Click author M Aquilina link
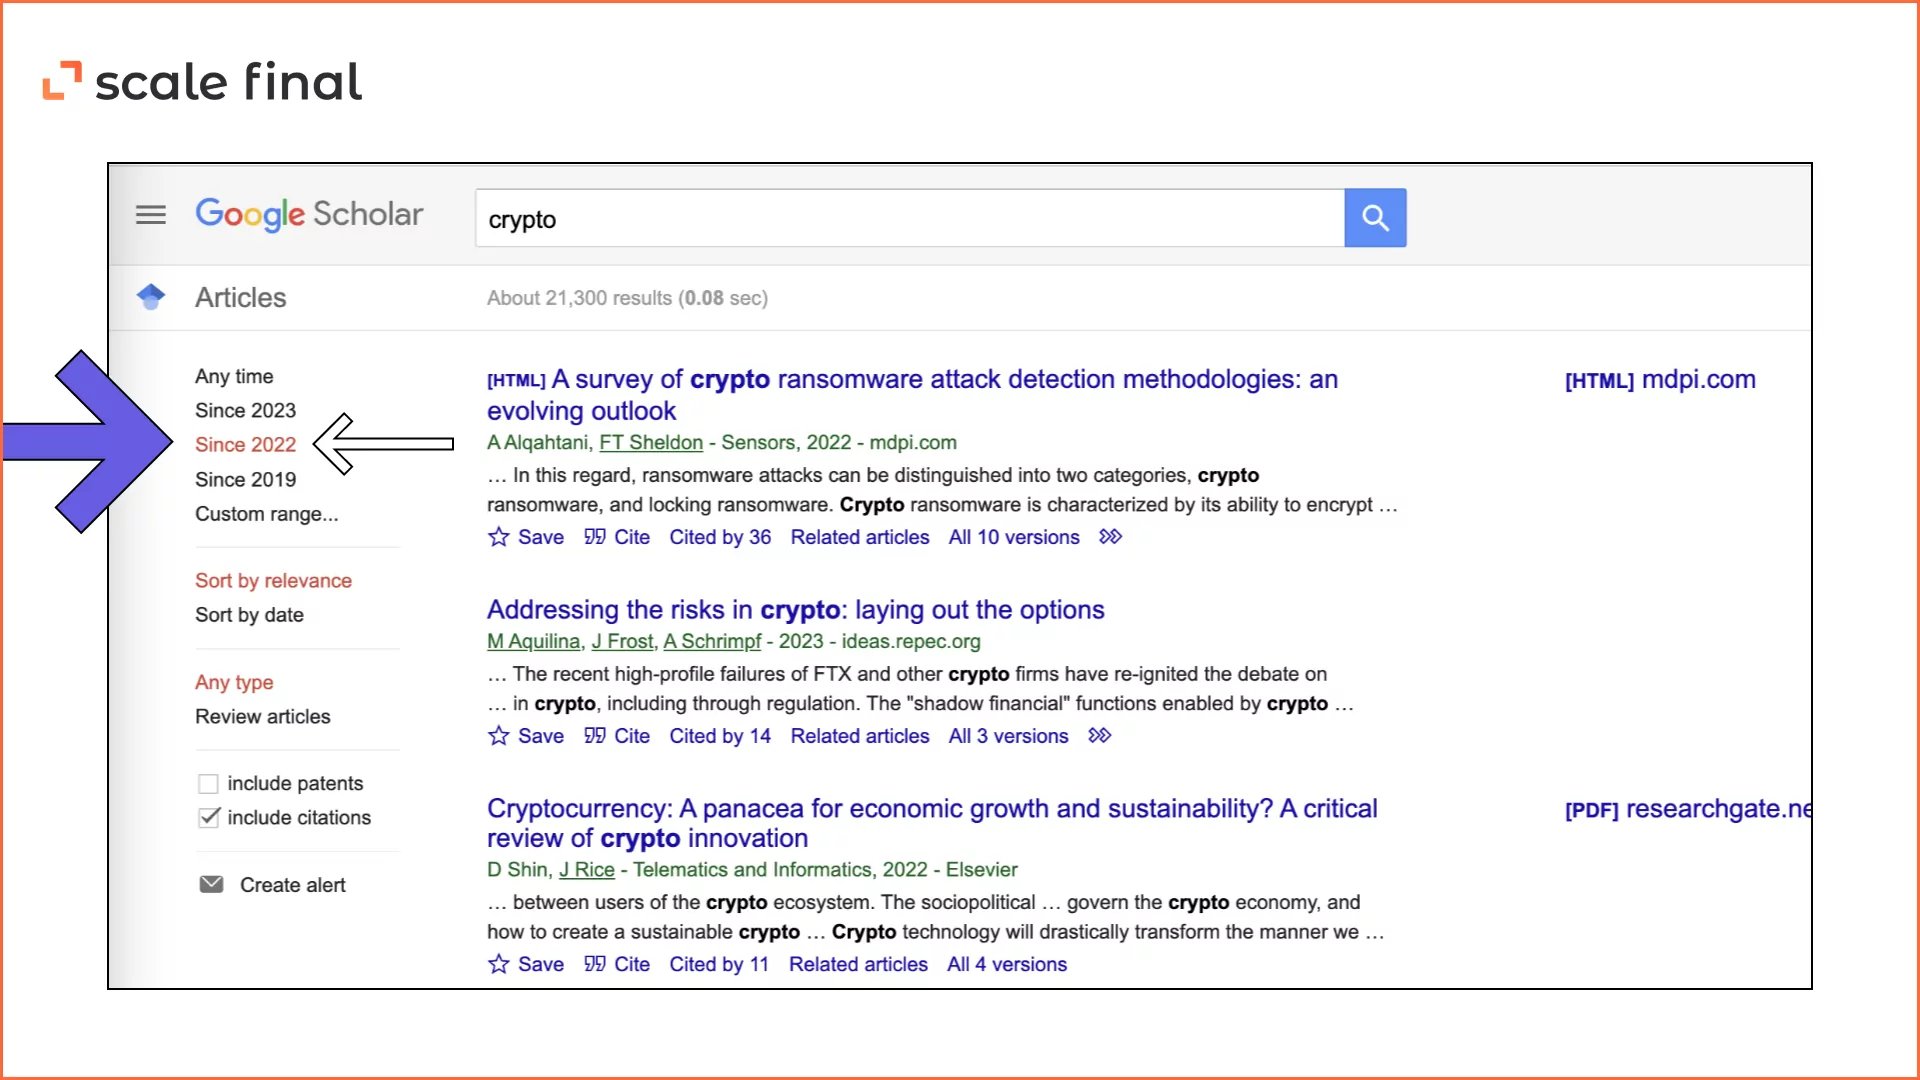1920x1080 pixels. 533,641
